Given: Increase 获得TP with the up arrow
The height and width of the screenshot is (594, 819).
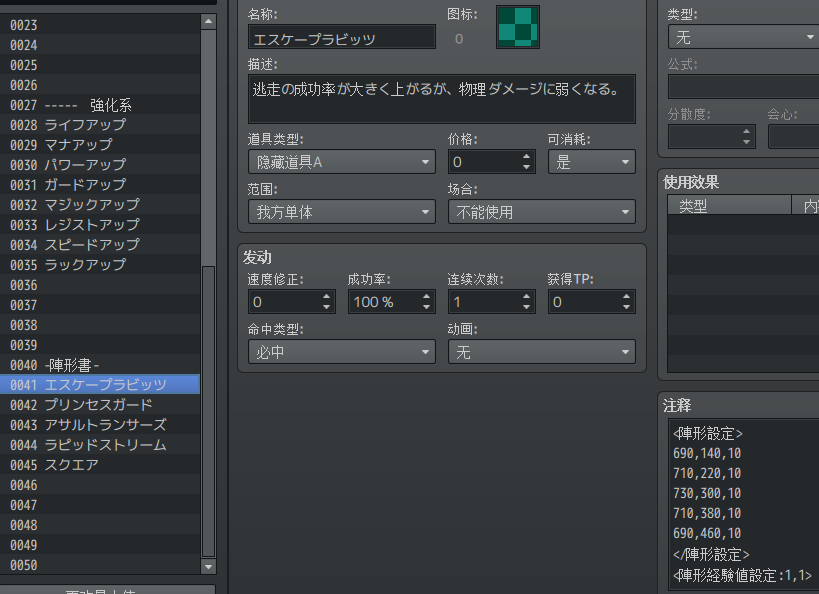Looking at the screenshot, I should point(626,296).
